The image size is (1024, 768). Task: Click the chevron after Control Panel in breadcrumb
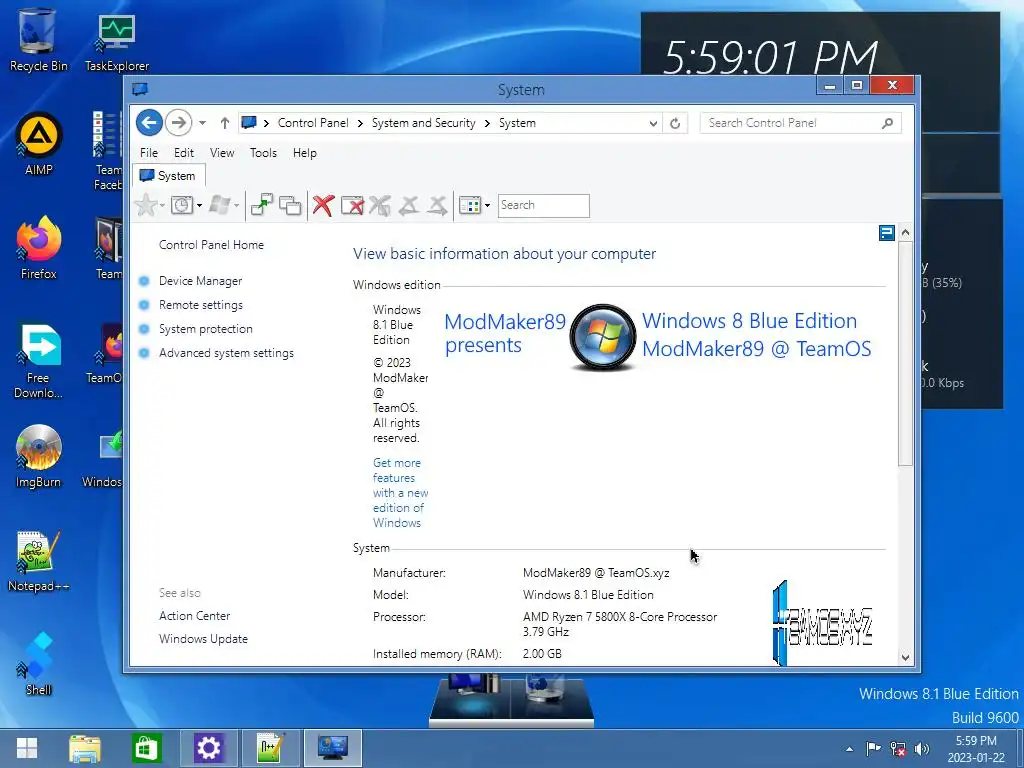coord(360,123)
